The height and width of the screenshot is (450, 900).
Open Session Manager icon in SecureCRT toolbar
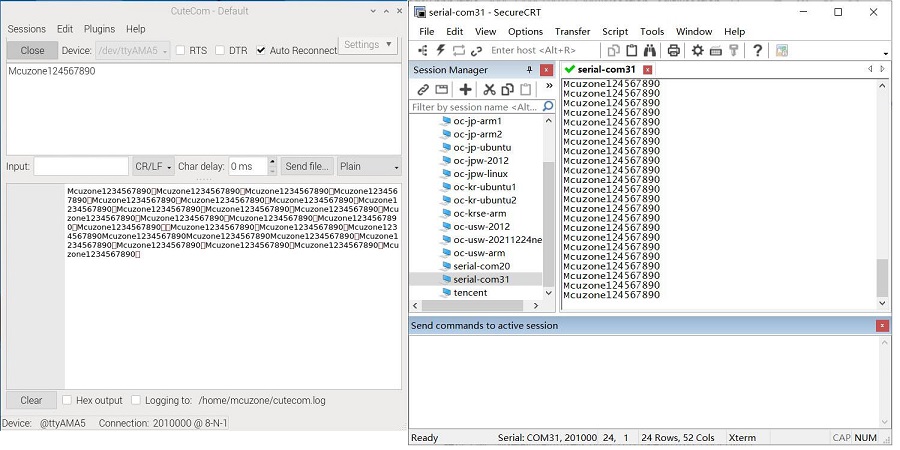422,51
